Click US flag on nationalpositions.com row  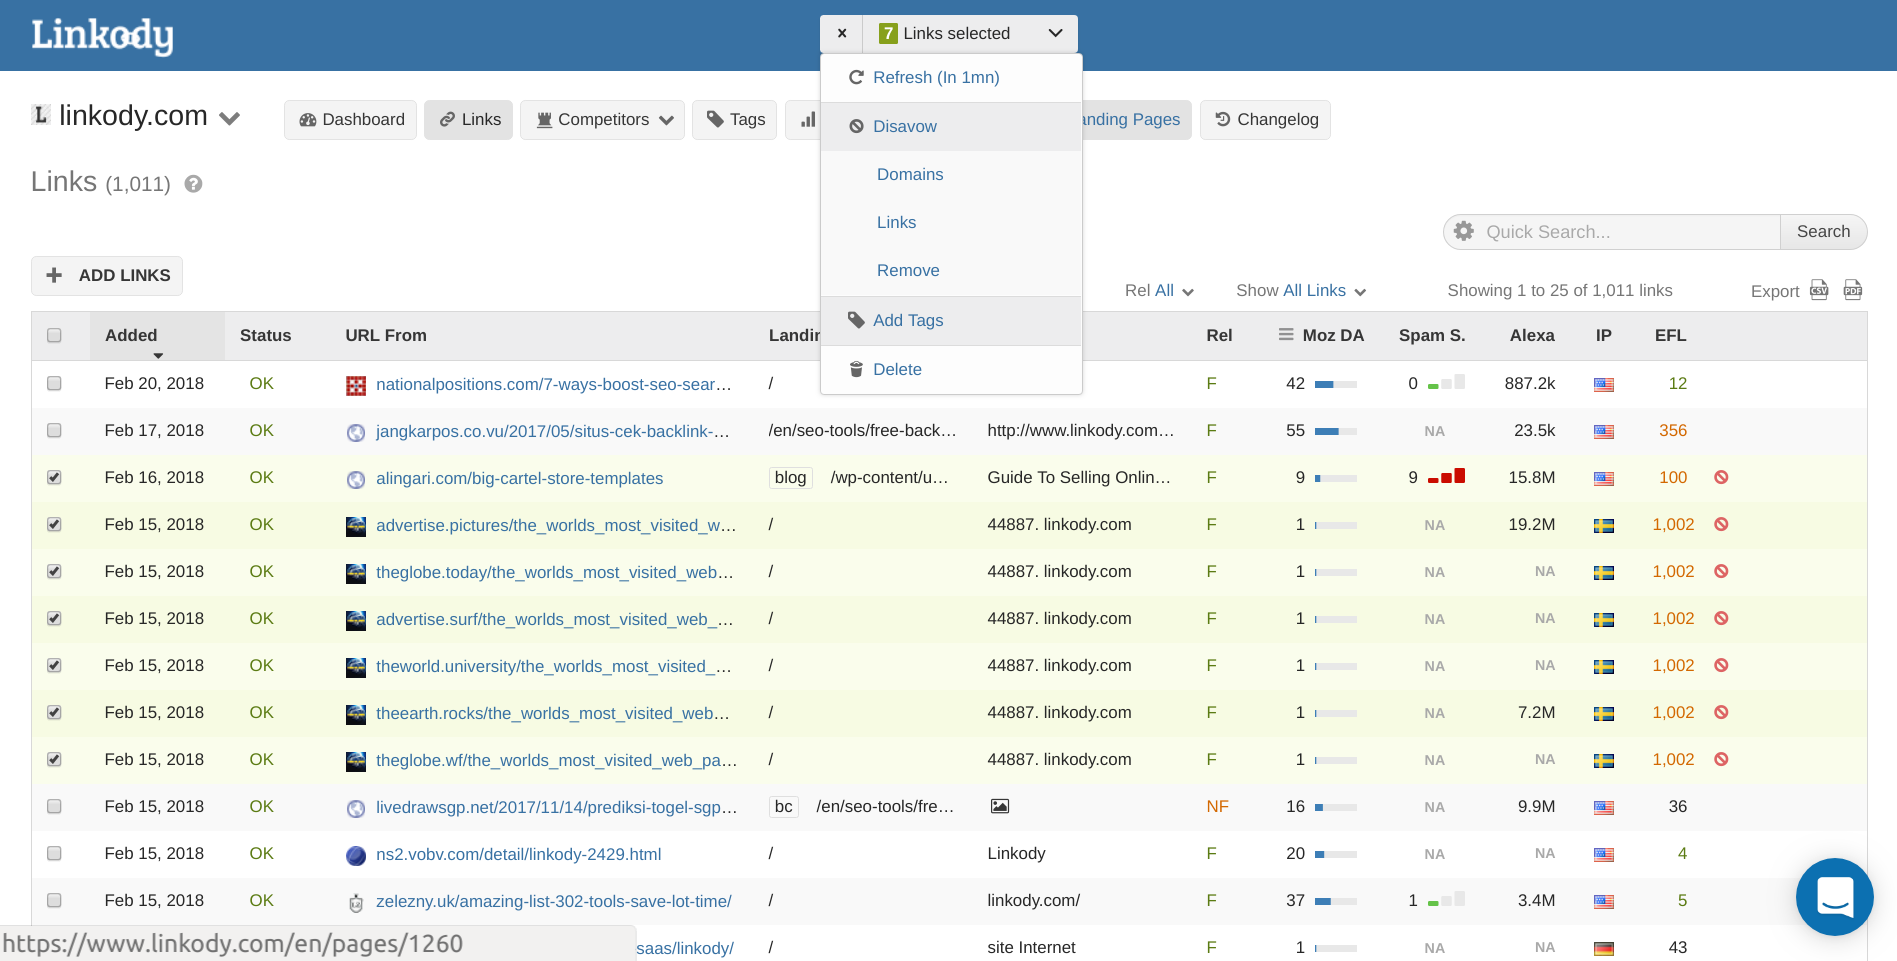(x=1604, y=384)
